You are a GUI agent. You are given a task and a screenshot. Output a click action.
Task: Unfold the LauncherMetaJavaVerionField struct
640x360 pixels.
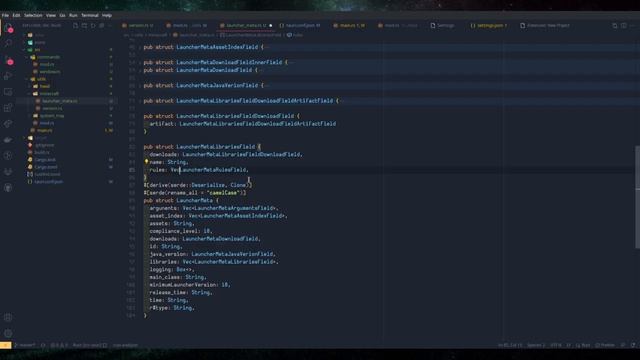tap(140, 86)
